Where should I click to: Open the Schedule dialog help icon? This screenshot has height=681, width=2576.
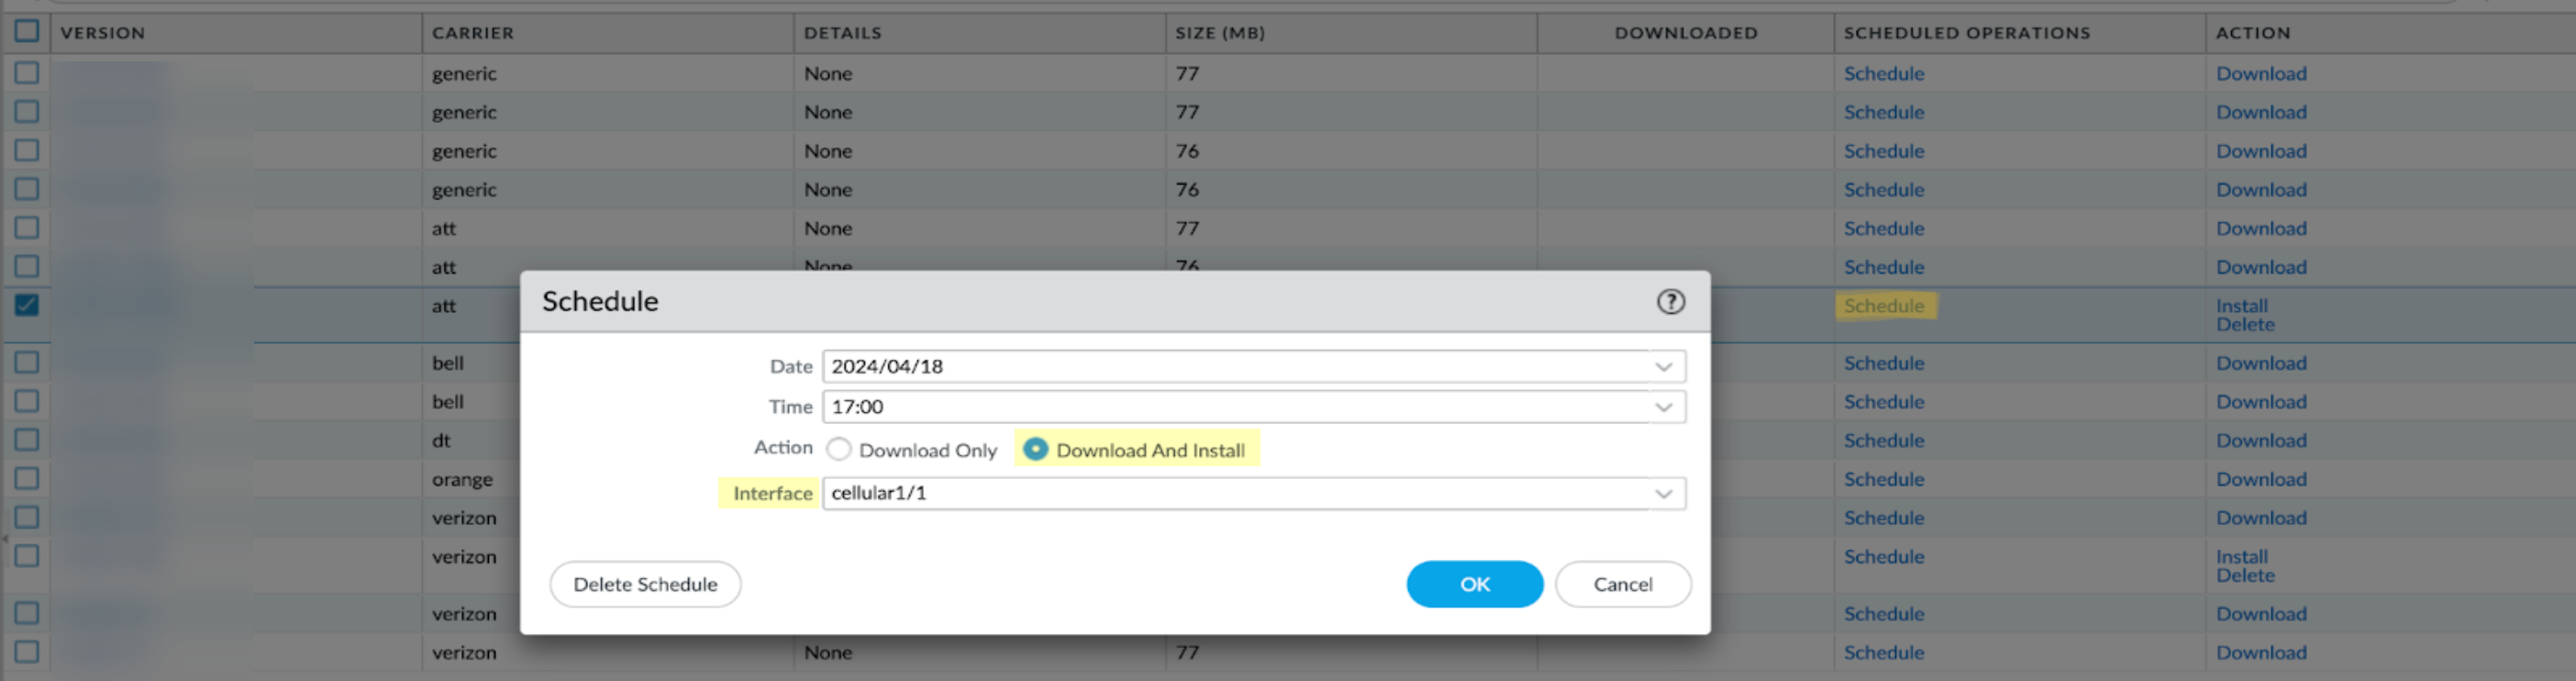coord(1670,302)
